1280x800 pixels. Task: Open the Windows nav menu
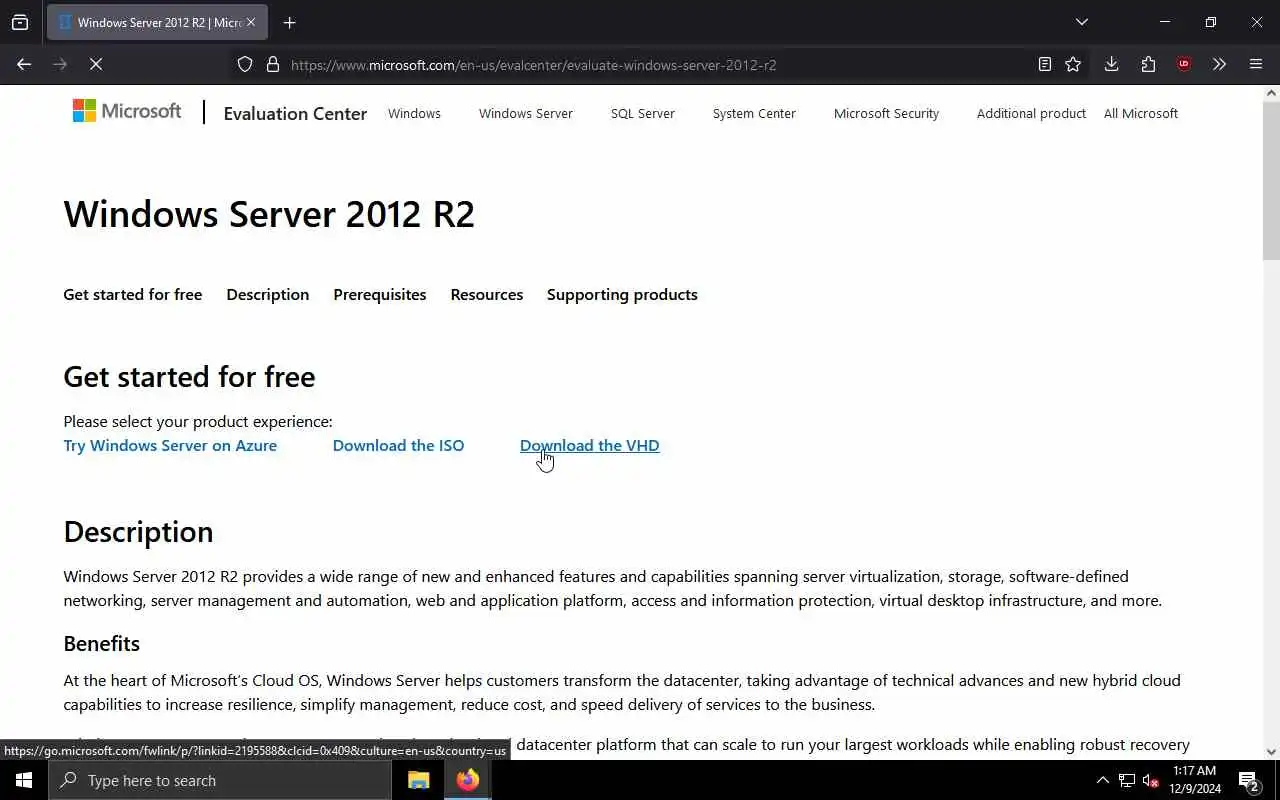point(414,113)
